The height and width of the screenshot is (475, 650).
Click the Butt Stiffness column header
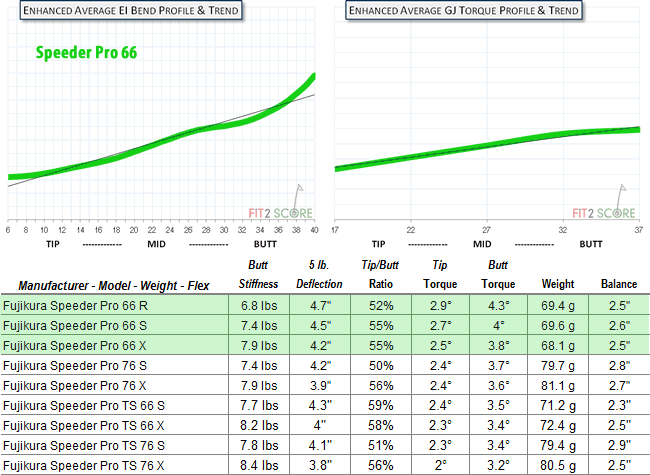pos(258,274)
